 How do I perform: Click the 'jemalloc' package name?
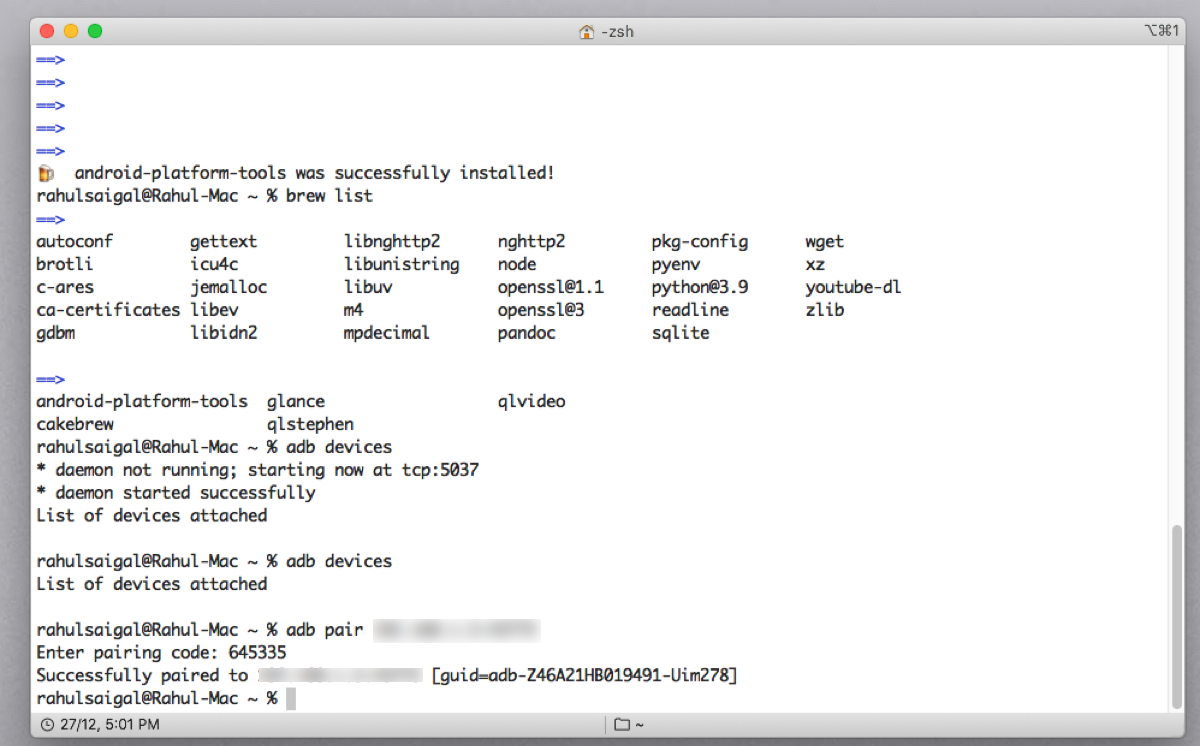228,288
